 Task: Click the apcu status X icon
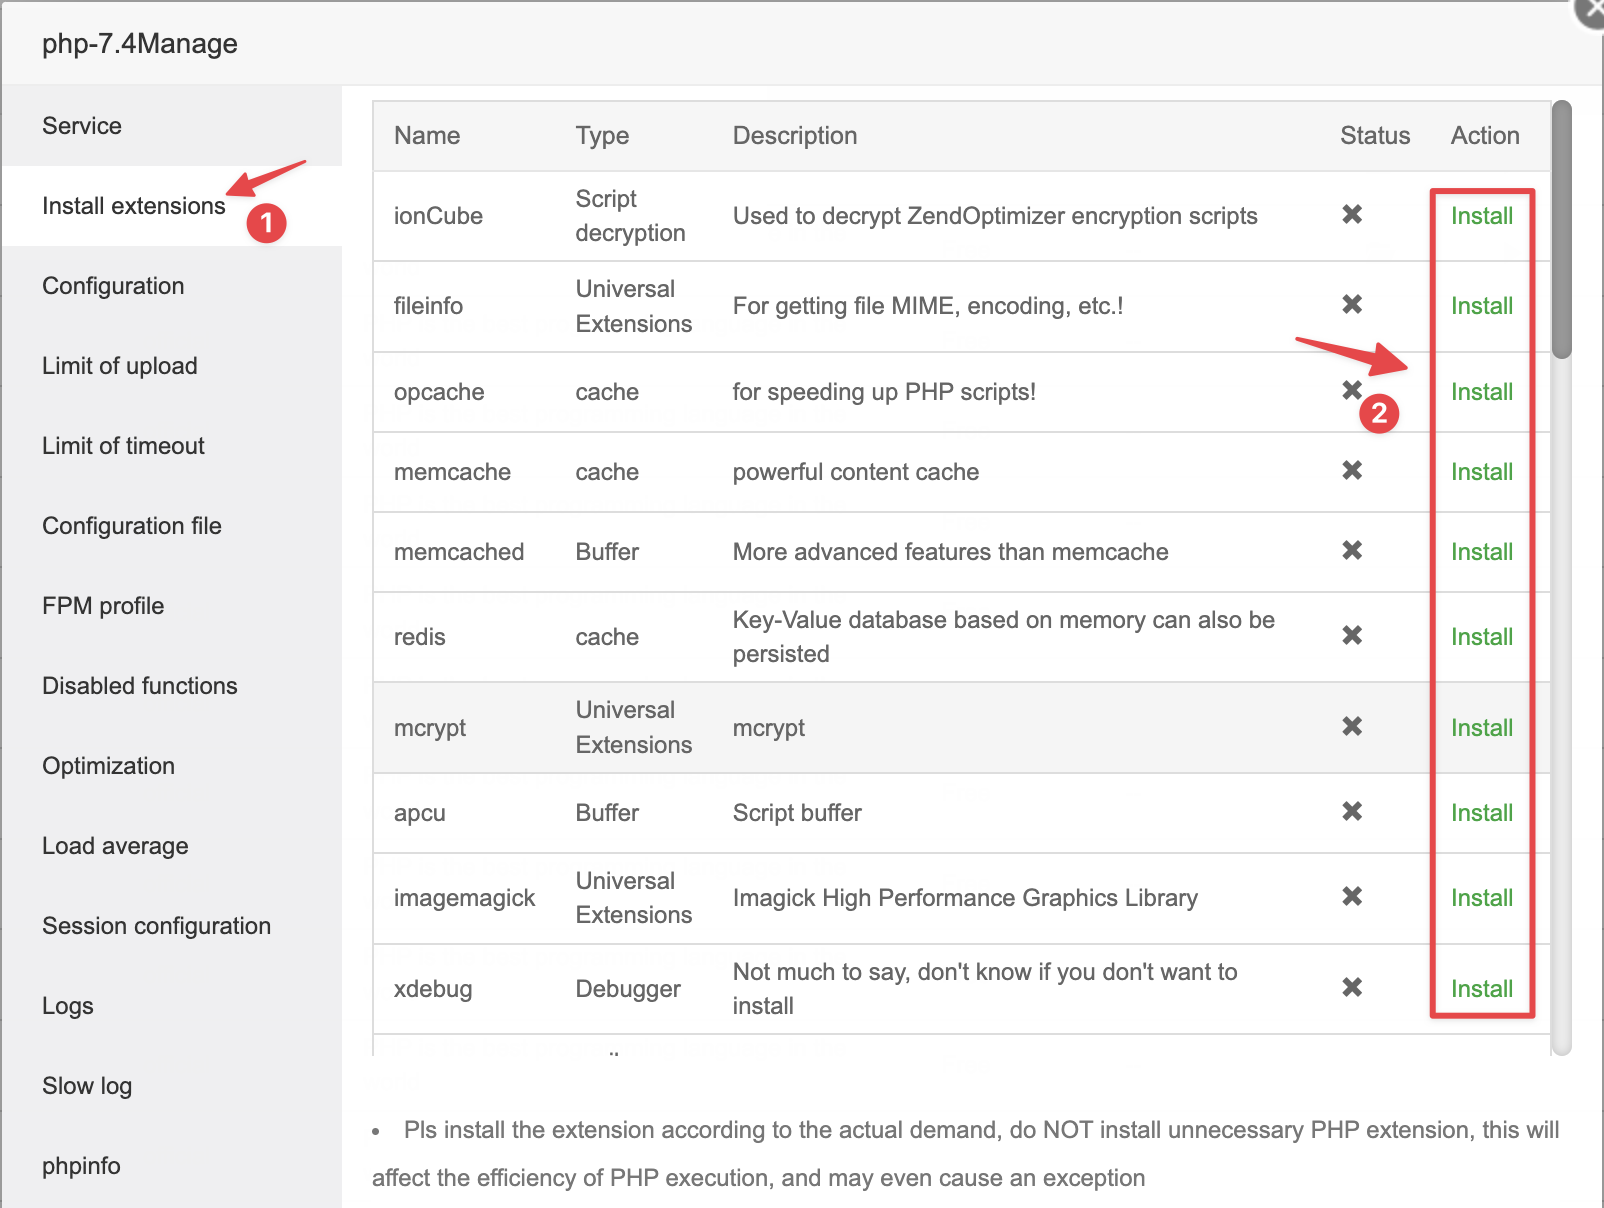coord(1352,811)
